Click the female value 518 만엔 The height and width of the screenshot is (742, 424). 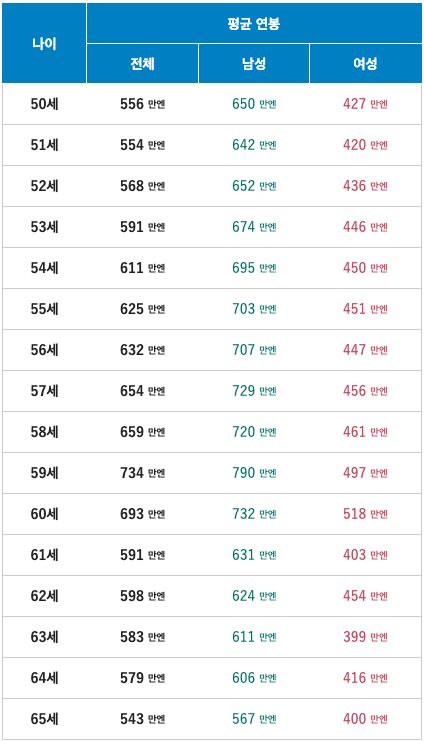(x=365, y=514)
